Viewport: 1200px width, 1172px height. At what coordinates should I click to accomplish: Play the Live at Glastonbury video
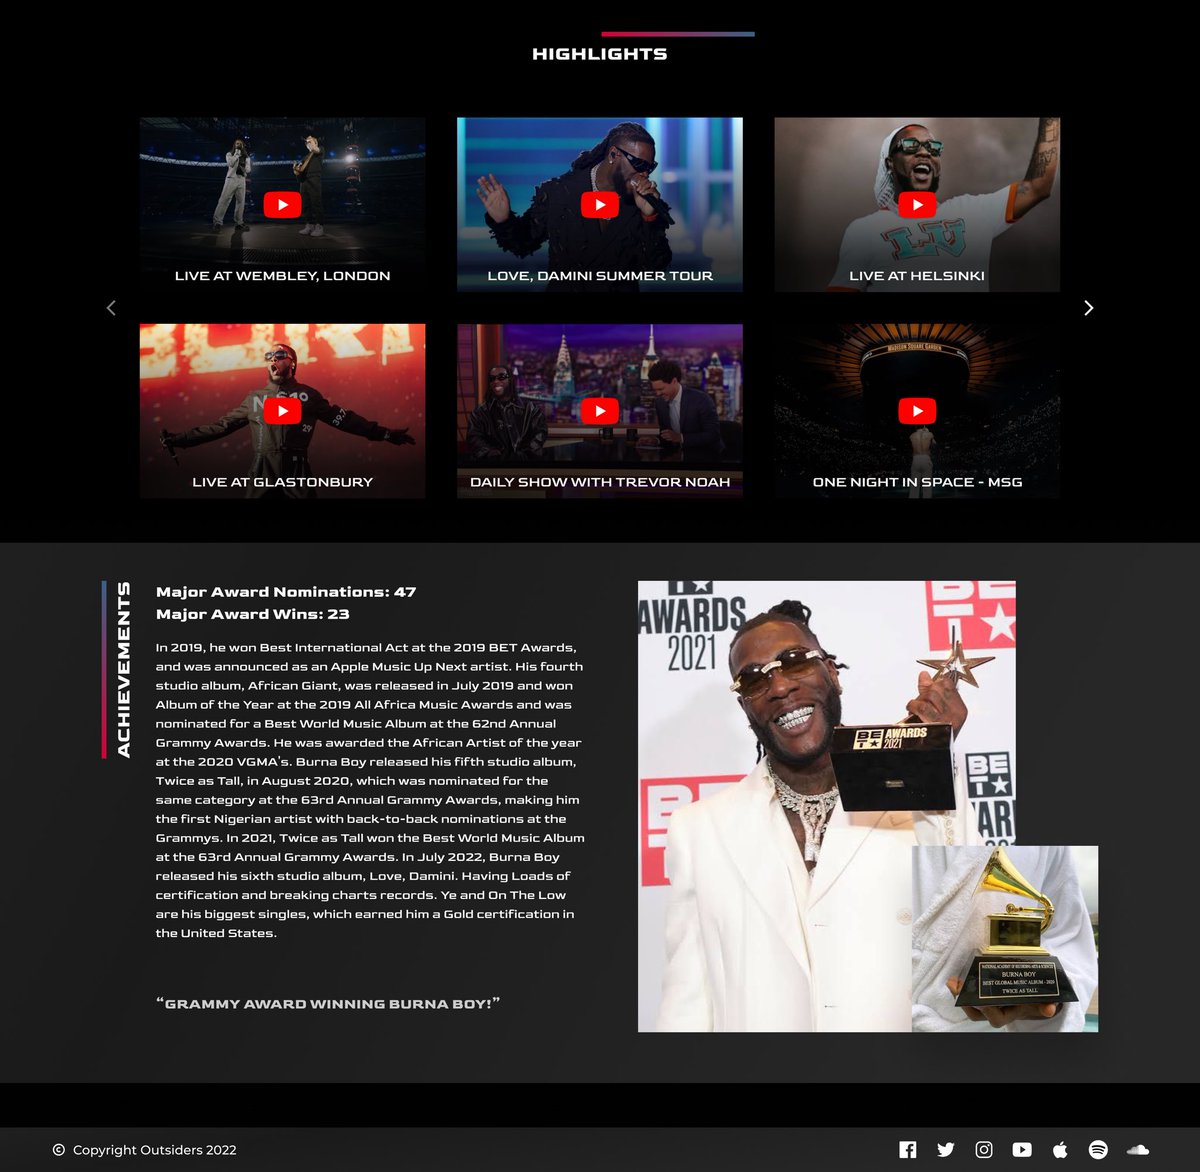282,411
